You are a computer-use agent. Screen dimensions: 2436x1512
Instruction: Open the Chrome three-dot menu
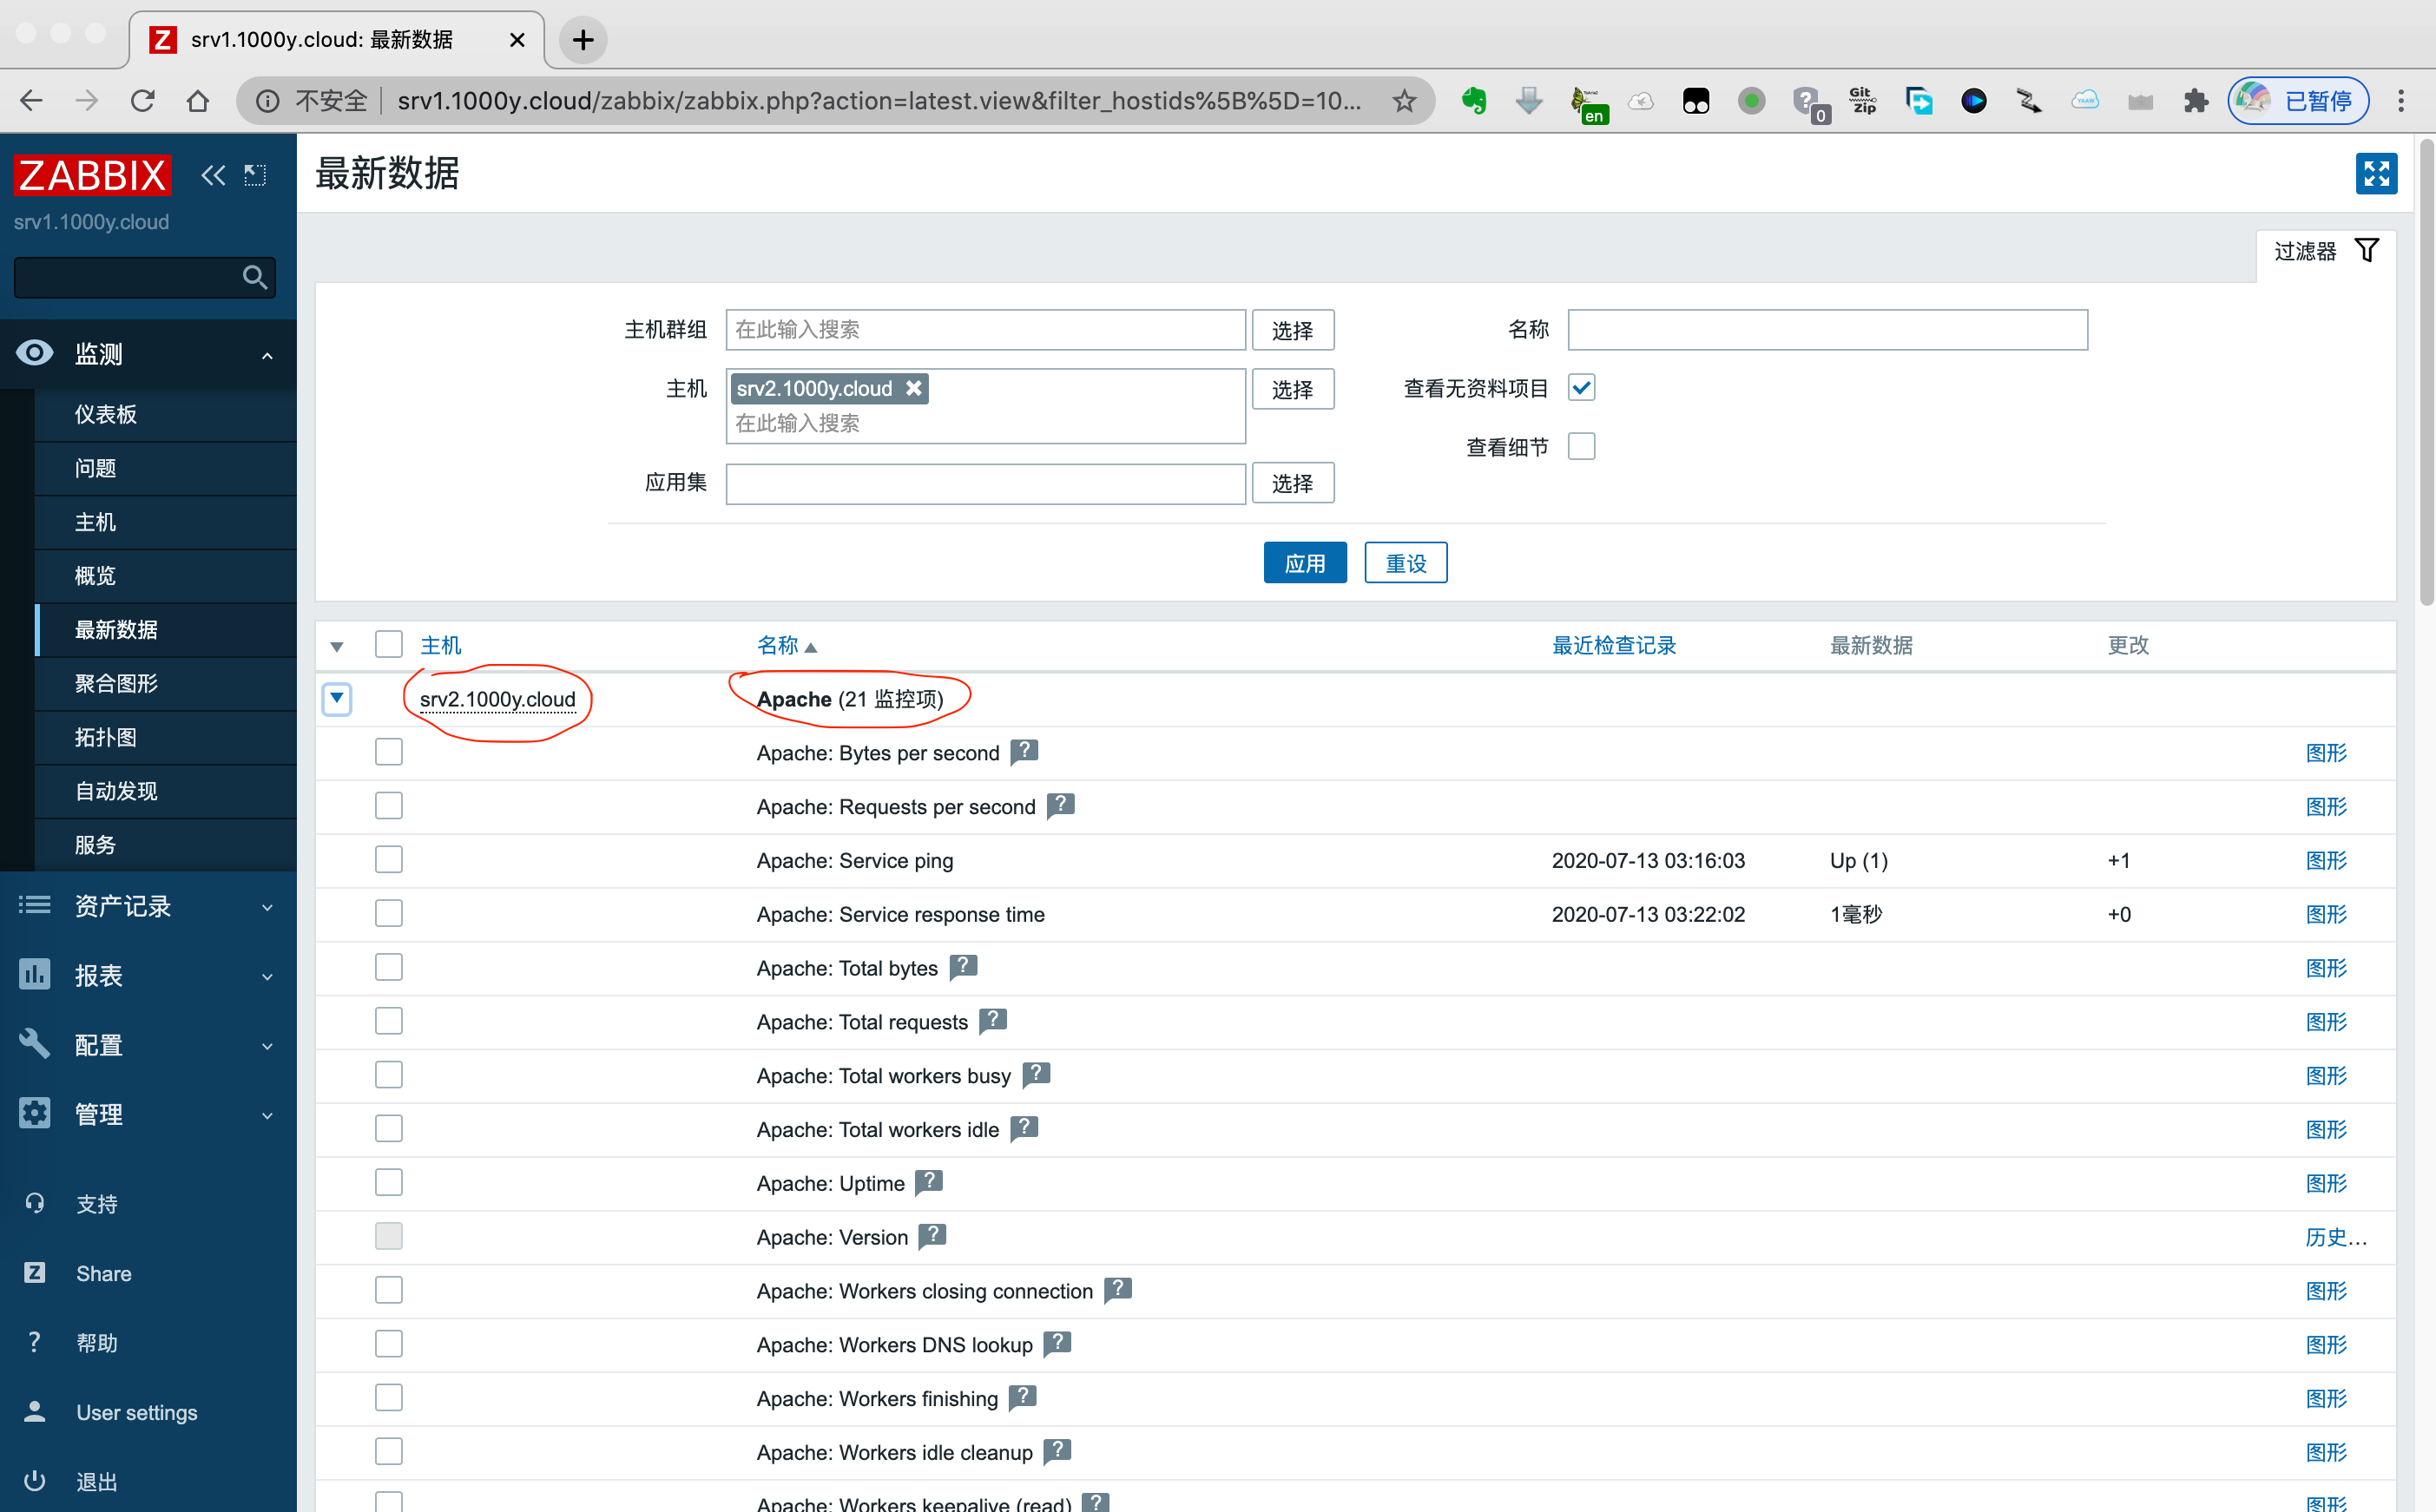pos(2401,101)
